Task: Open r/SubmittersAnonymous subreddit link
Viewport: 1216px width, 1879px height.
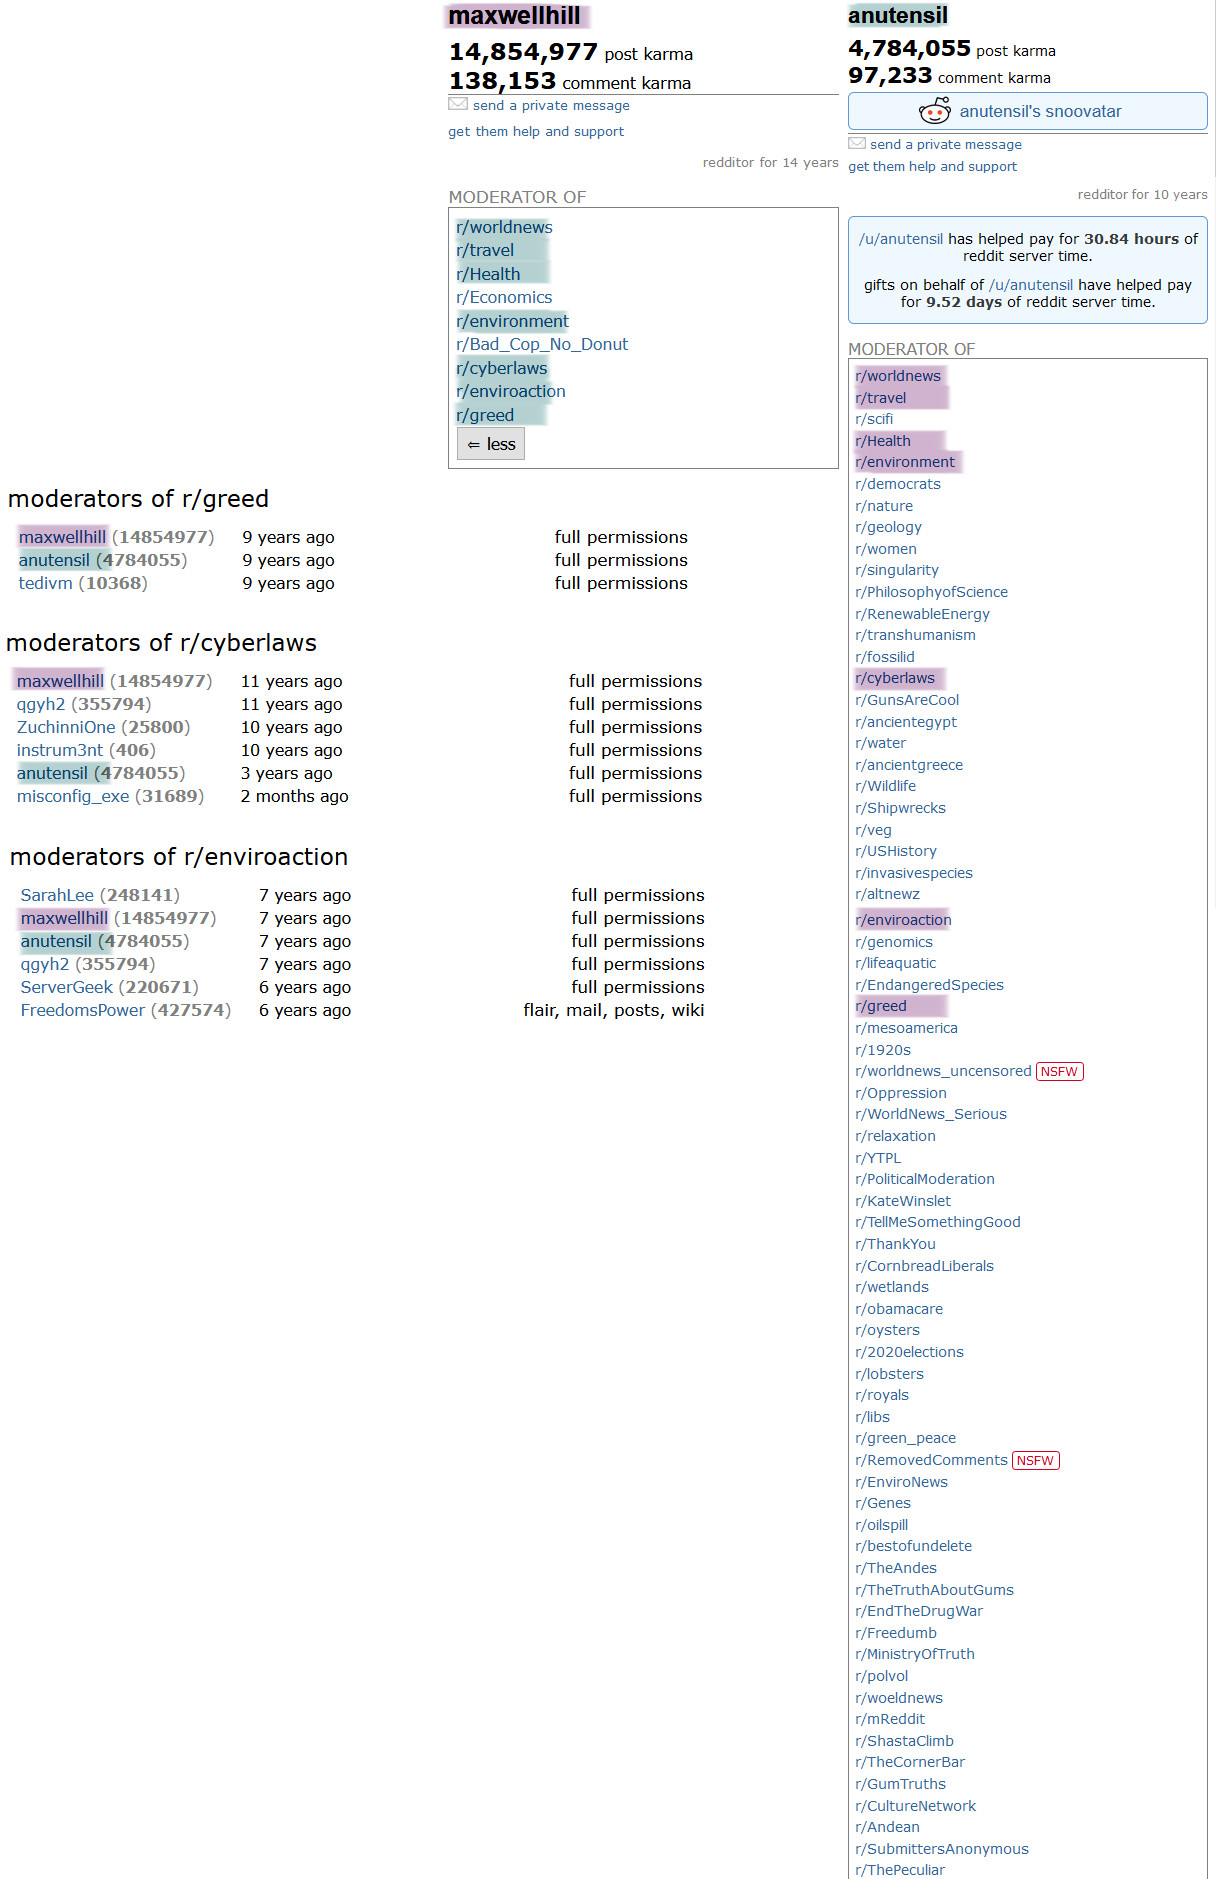Action: point(942,1849)
